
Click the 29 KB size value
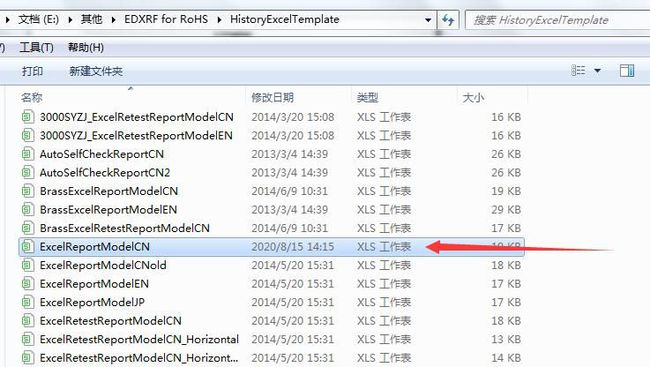[506, 210]
